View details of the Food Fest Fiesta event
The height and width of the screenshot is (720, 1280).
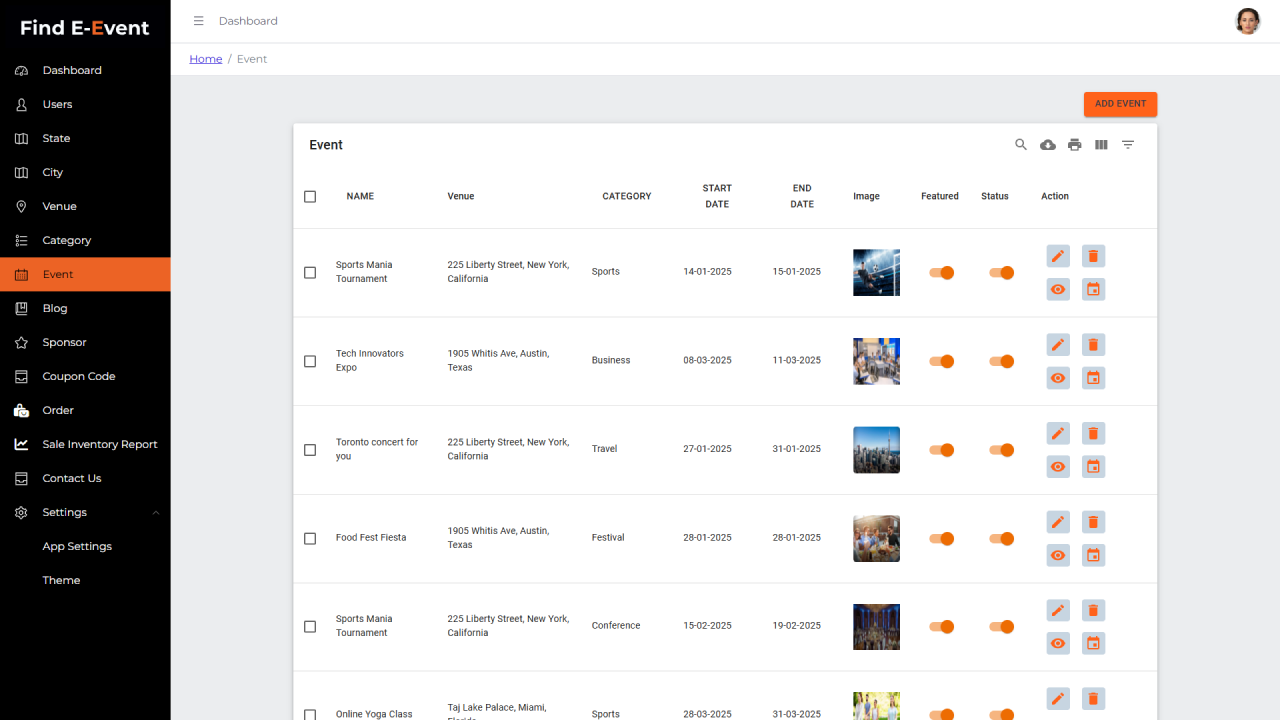(1057, 555)
